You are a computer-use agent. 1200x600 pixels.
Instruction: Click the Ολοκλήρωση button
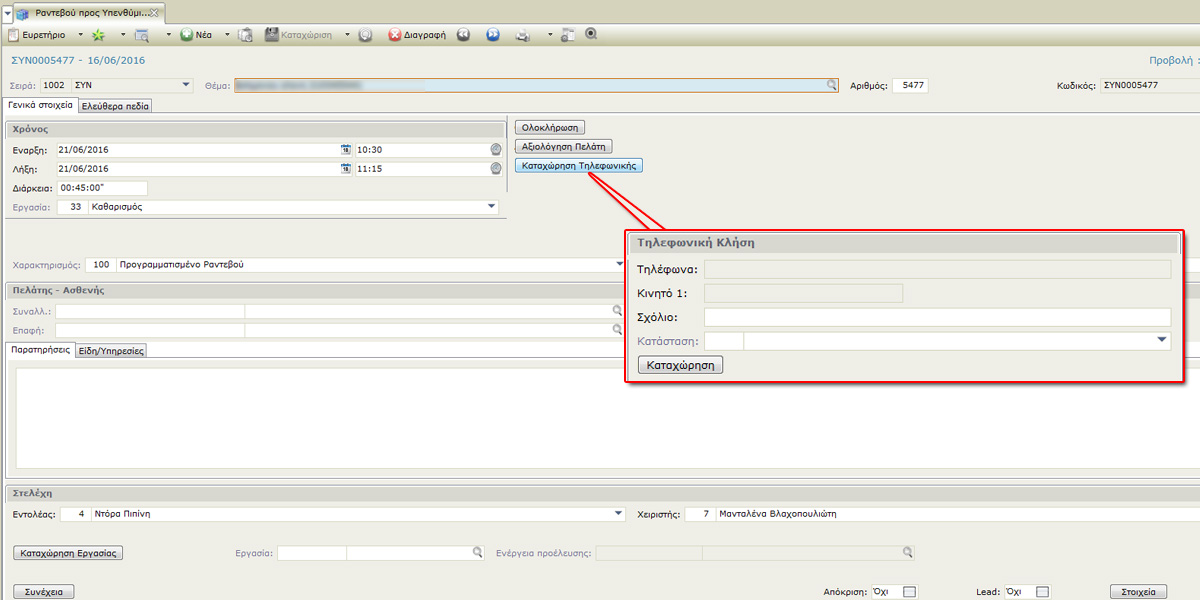click(549, 127)
